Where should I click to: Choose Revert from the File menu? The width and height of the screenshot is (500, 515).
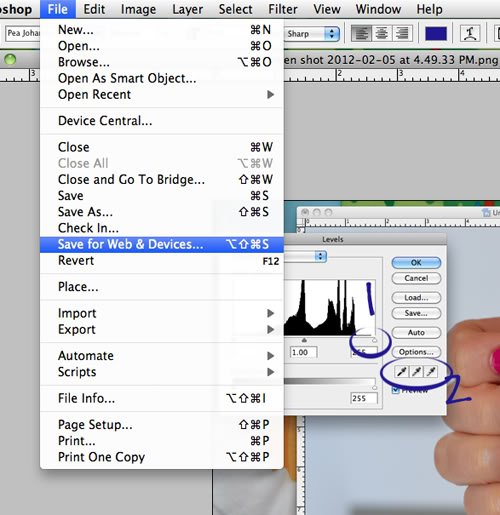pos(162,261)
